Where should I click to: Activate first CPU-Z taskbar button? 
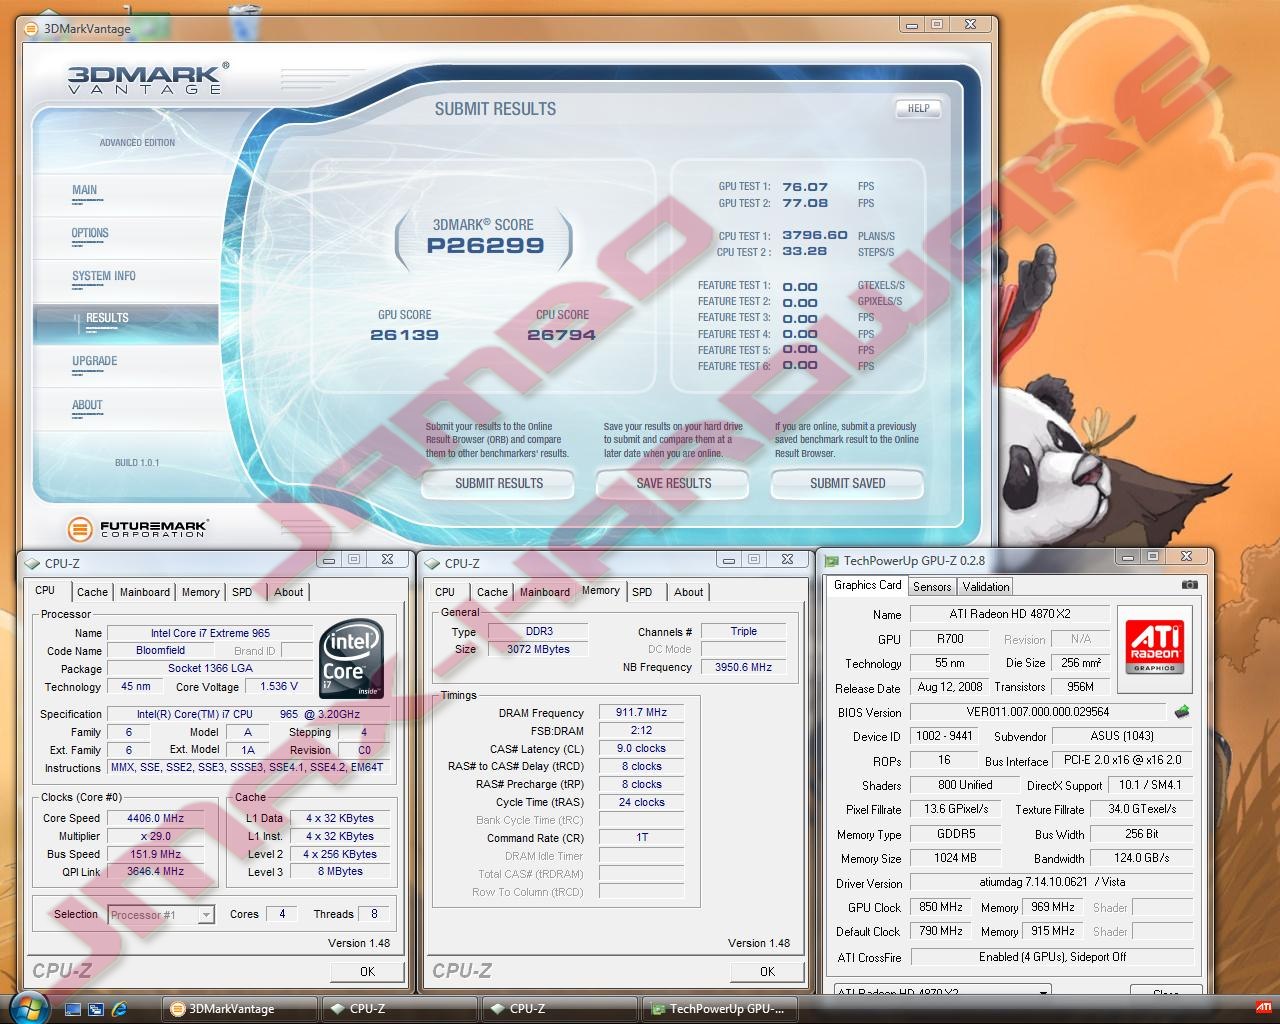(400, 1008)
